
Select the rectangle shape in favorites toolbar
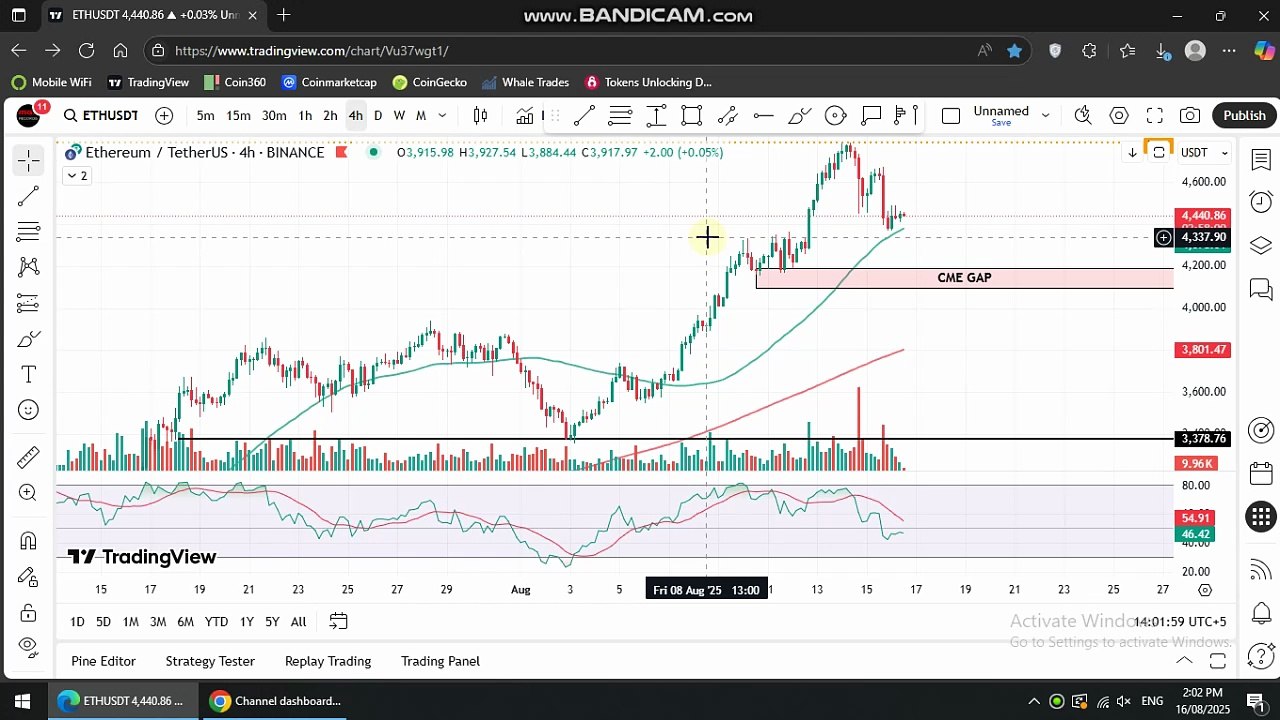pyautogui.click(x=691, y=116)
